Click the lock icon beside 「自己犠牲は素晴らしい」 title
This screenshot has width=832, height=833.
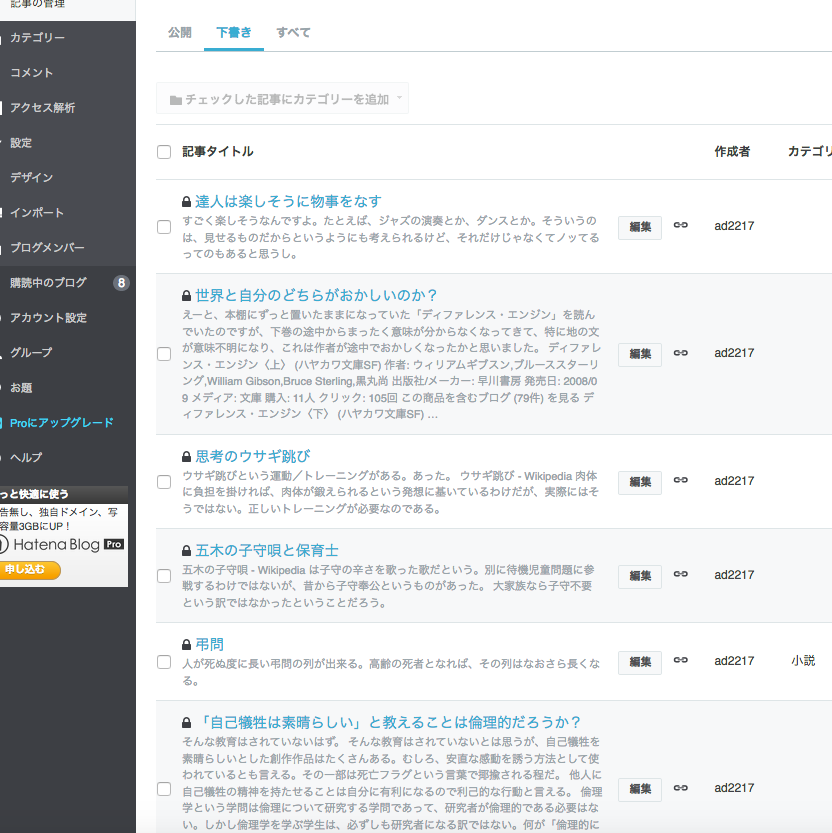tap(186, 723)
